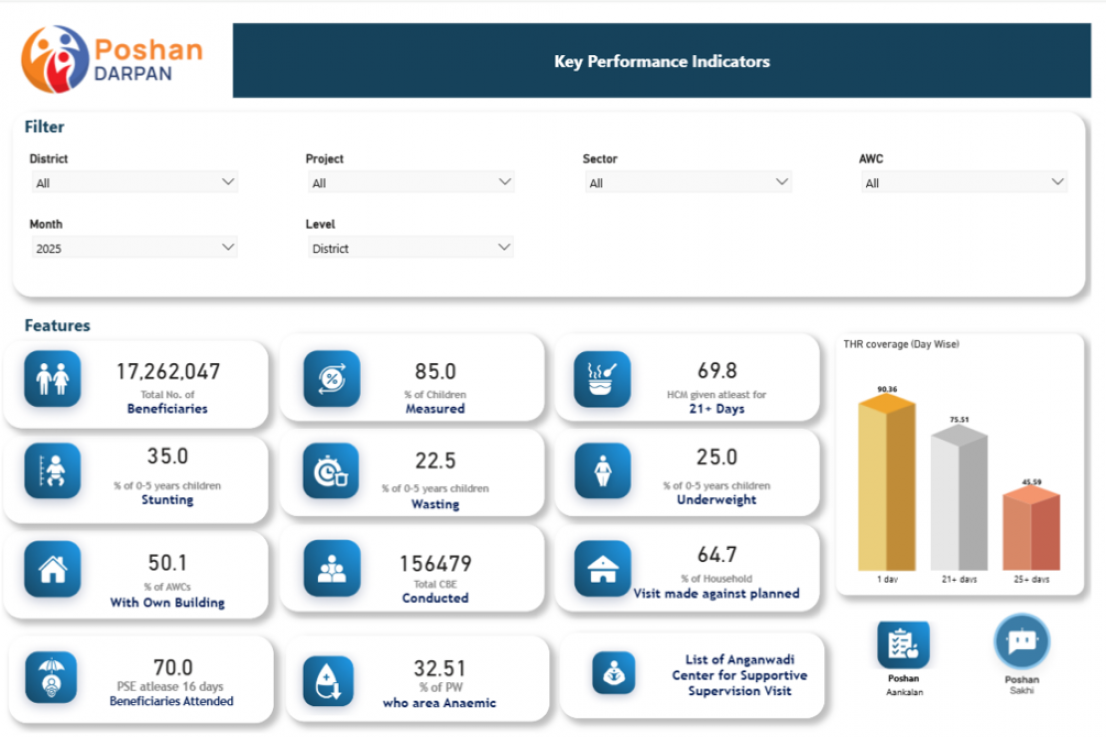This screenshot has height=737, width=1106.
Task: Click the HCM hot meal bowl icon
Action: point(602,379)
